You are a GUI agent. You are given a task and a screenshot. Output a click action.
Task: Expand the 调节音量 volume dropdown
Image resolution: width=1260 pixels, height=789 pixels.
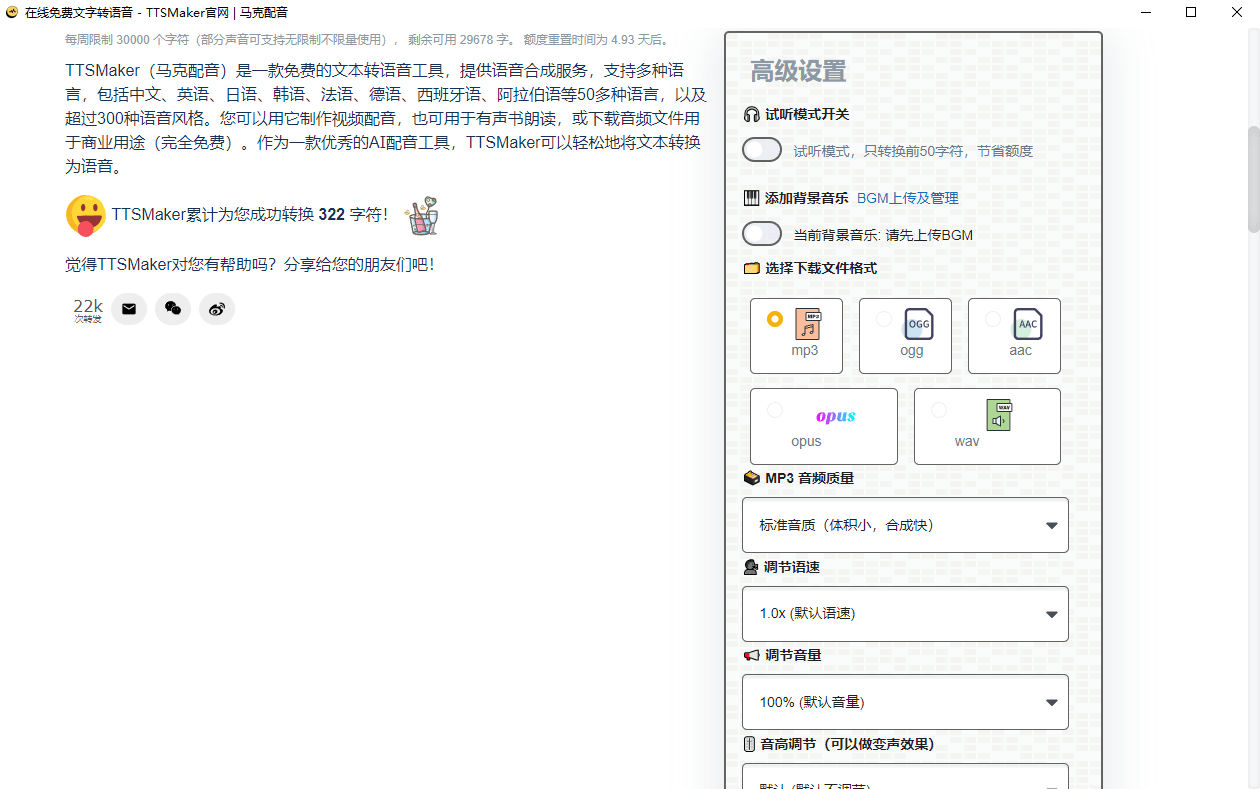click(905, 701)
